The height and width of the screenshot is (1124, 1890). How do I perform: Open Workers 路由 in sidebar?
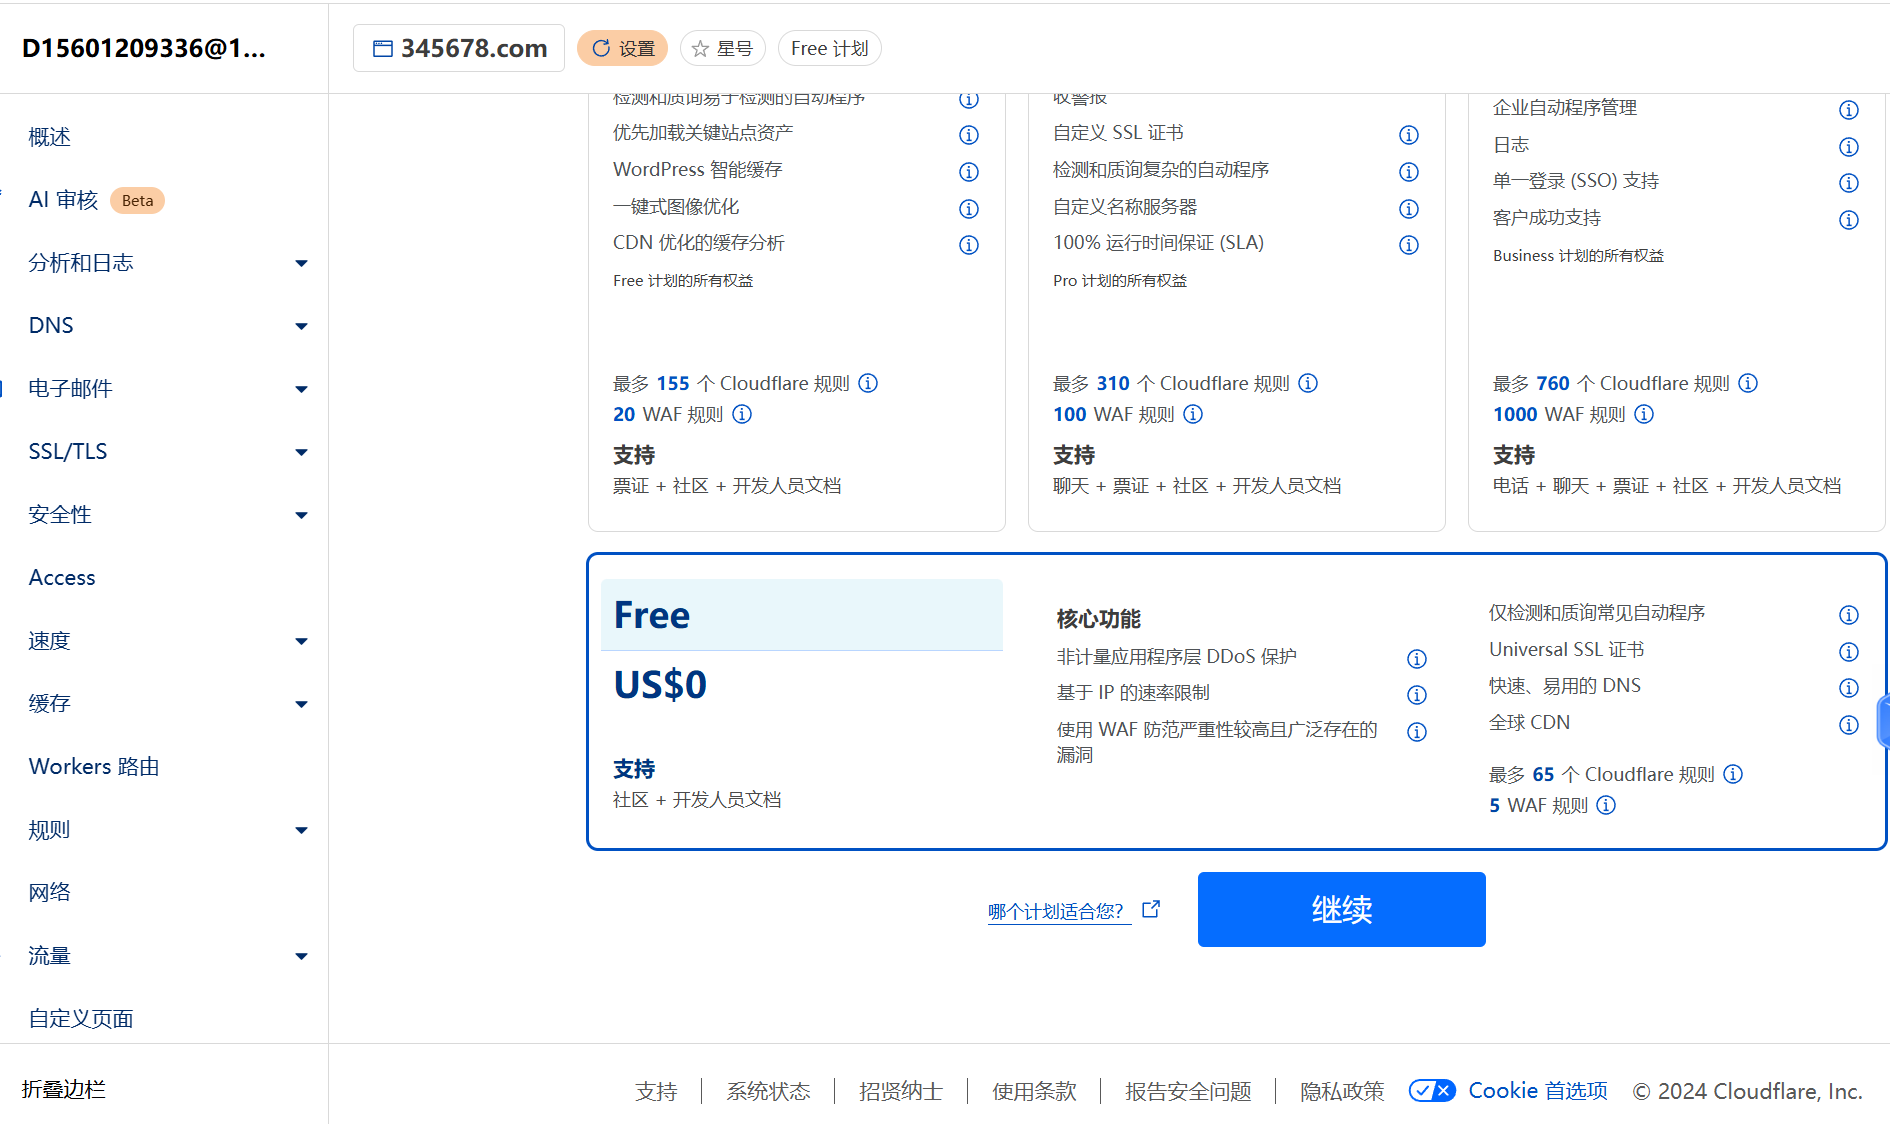(x=94, y=766)
